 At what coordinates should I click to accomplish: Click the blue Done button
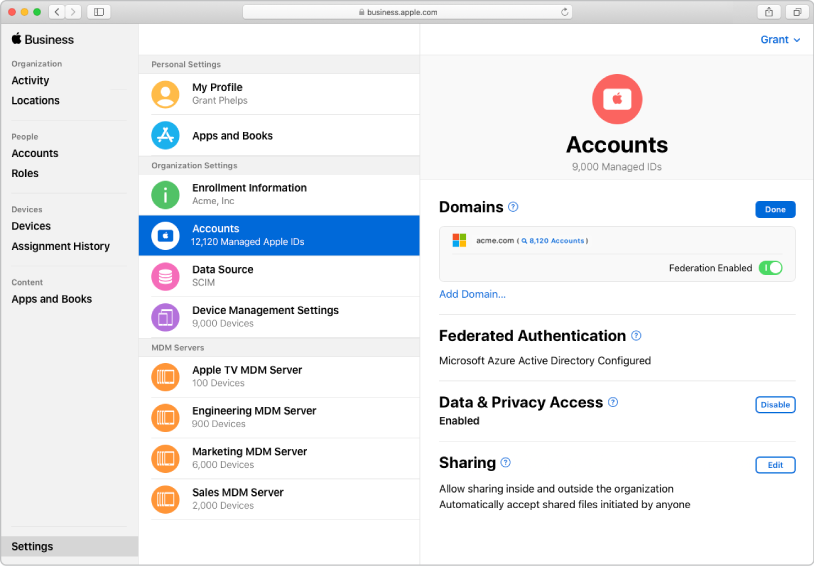775,209
